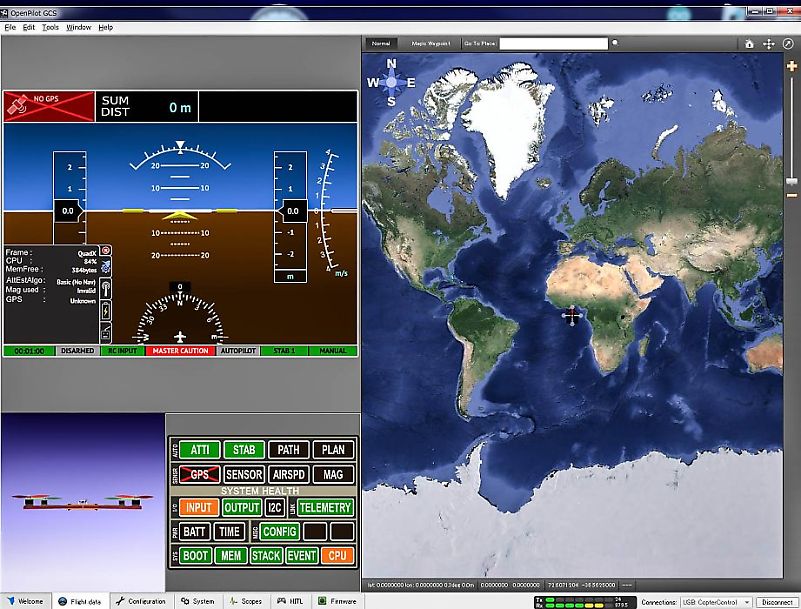Open the HITL tab

pyautogui.click(x=290, y=601)
